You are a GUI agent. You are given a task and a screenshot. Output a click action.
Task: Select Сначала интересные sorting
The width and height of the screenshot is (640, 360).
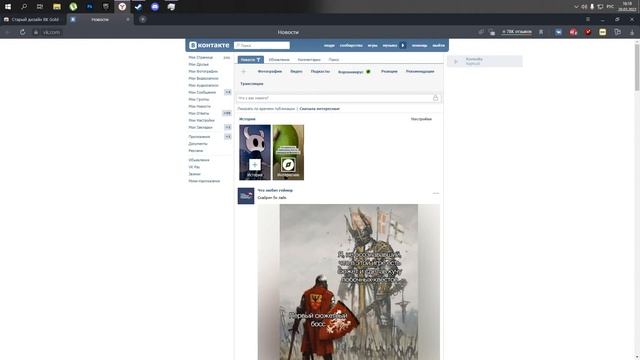pos(319,109)
